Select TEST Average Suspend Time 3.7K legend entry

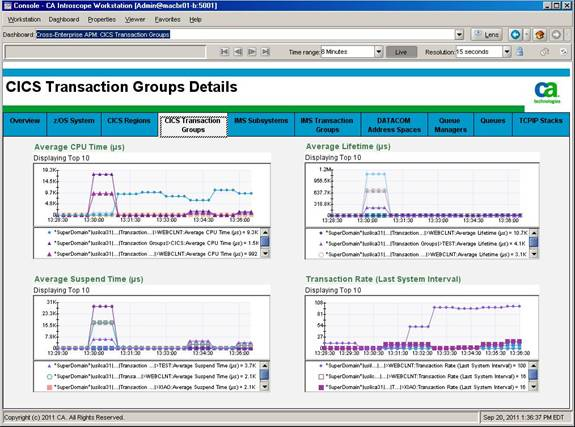click(151, 366)
